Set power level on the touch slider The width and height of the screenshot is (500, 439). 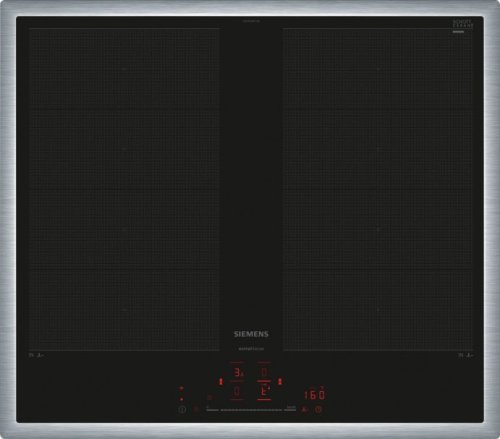pyautogui.click(x=251, y=410)
